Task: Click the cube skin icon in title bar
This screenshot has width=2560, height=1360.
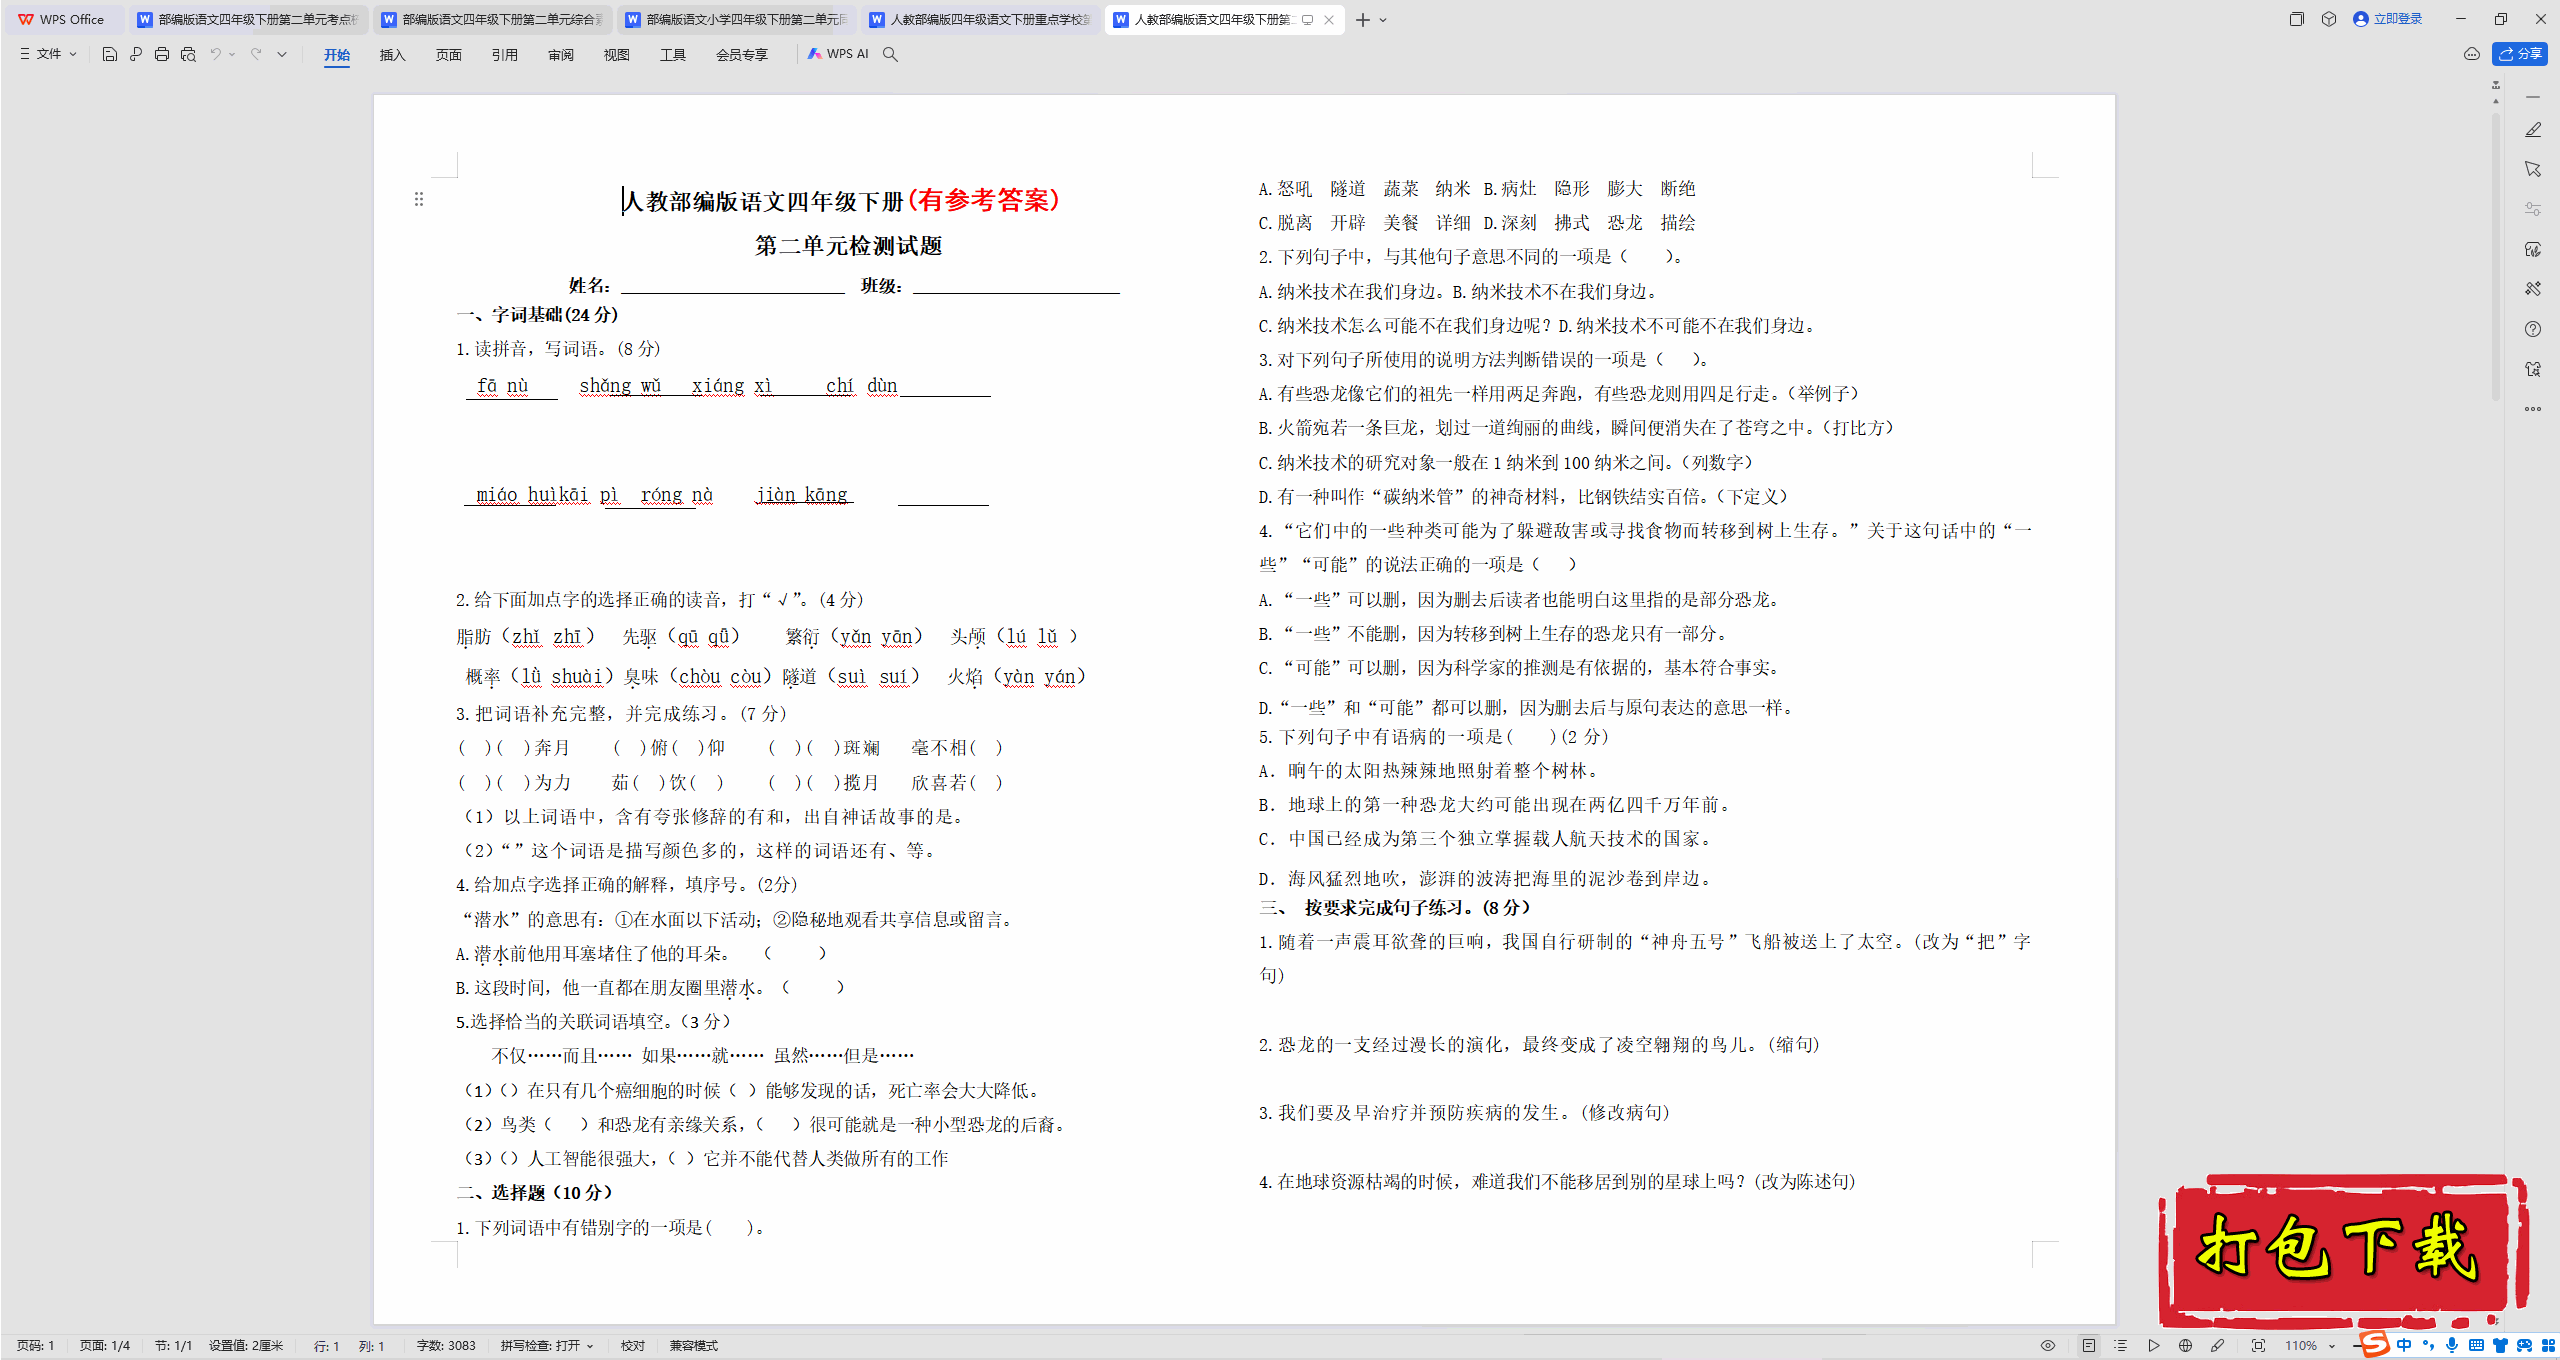Action: point(2329,19)
